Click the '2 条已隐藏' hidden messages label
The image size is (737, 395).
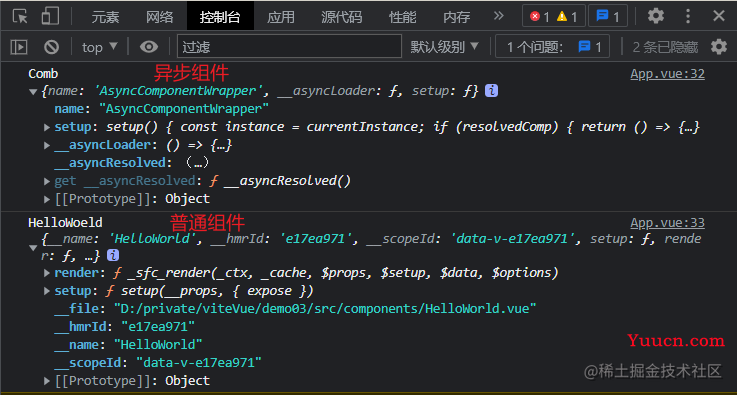[x=665, y=47]
